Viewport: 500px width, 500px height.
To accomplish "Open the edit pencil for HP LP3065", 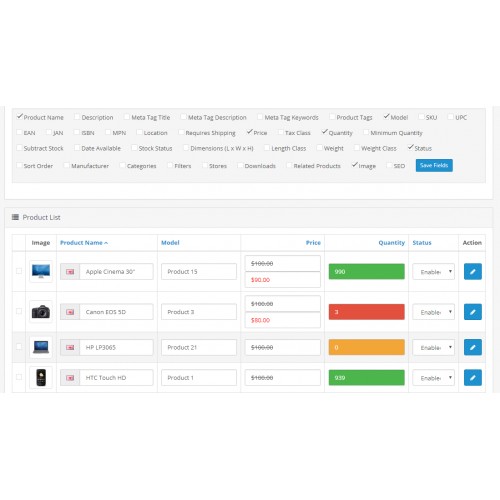I will (473, 347).
